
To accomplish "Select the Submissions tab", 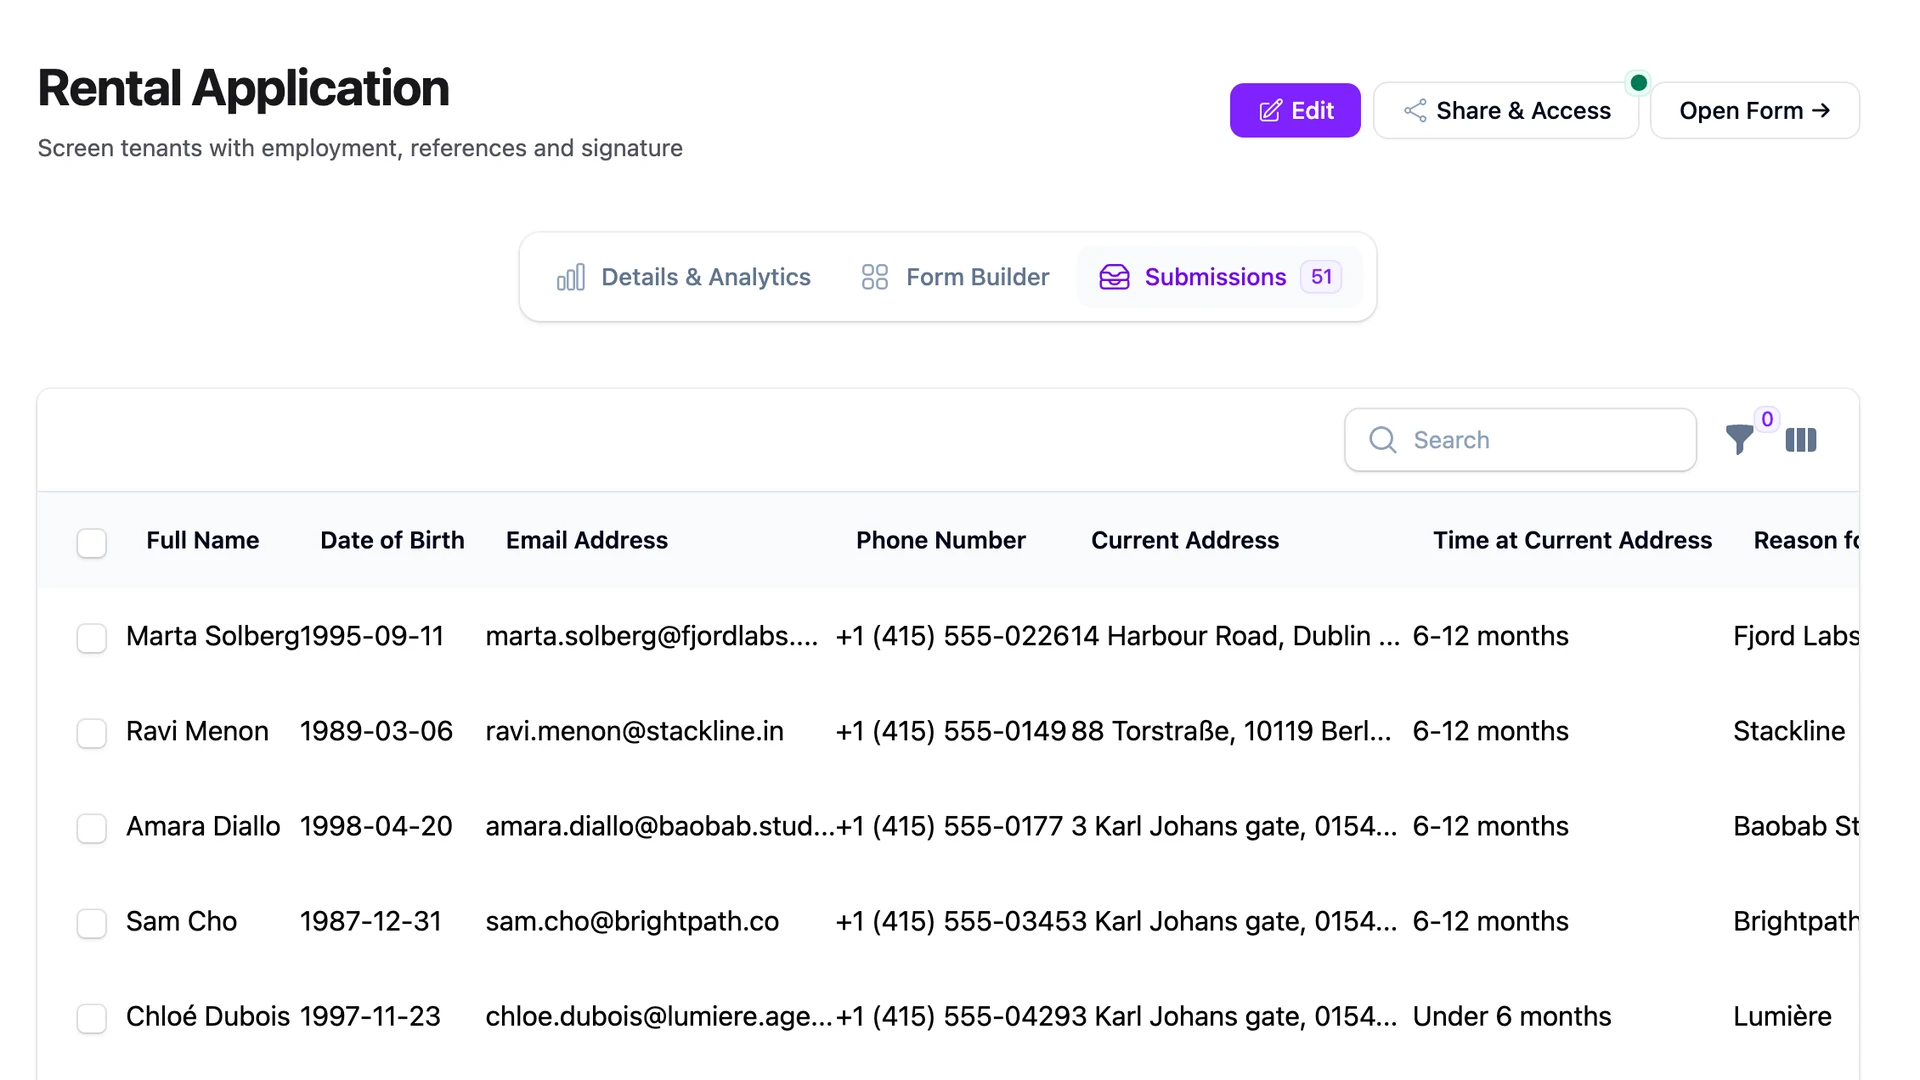I will point(1219,277).
